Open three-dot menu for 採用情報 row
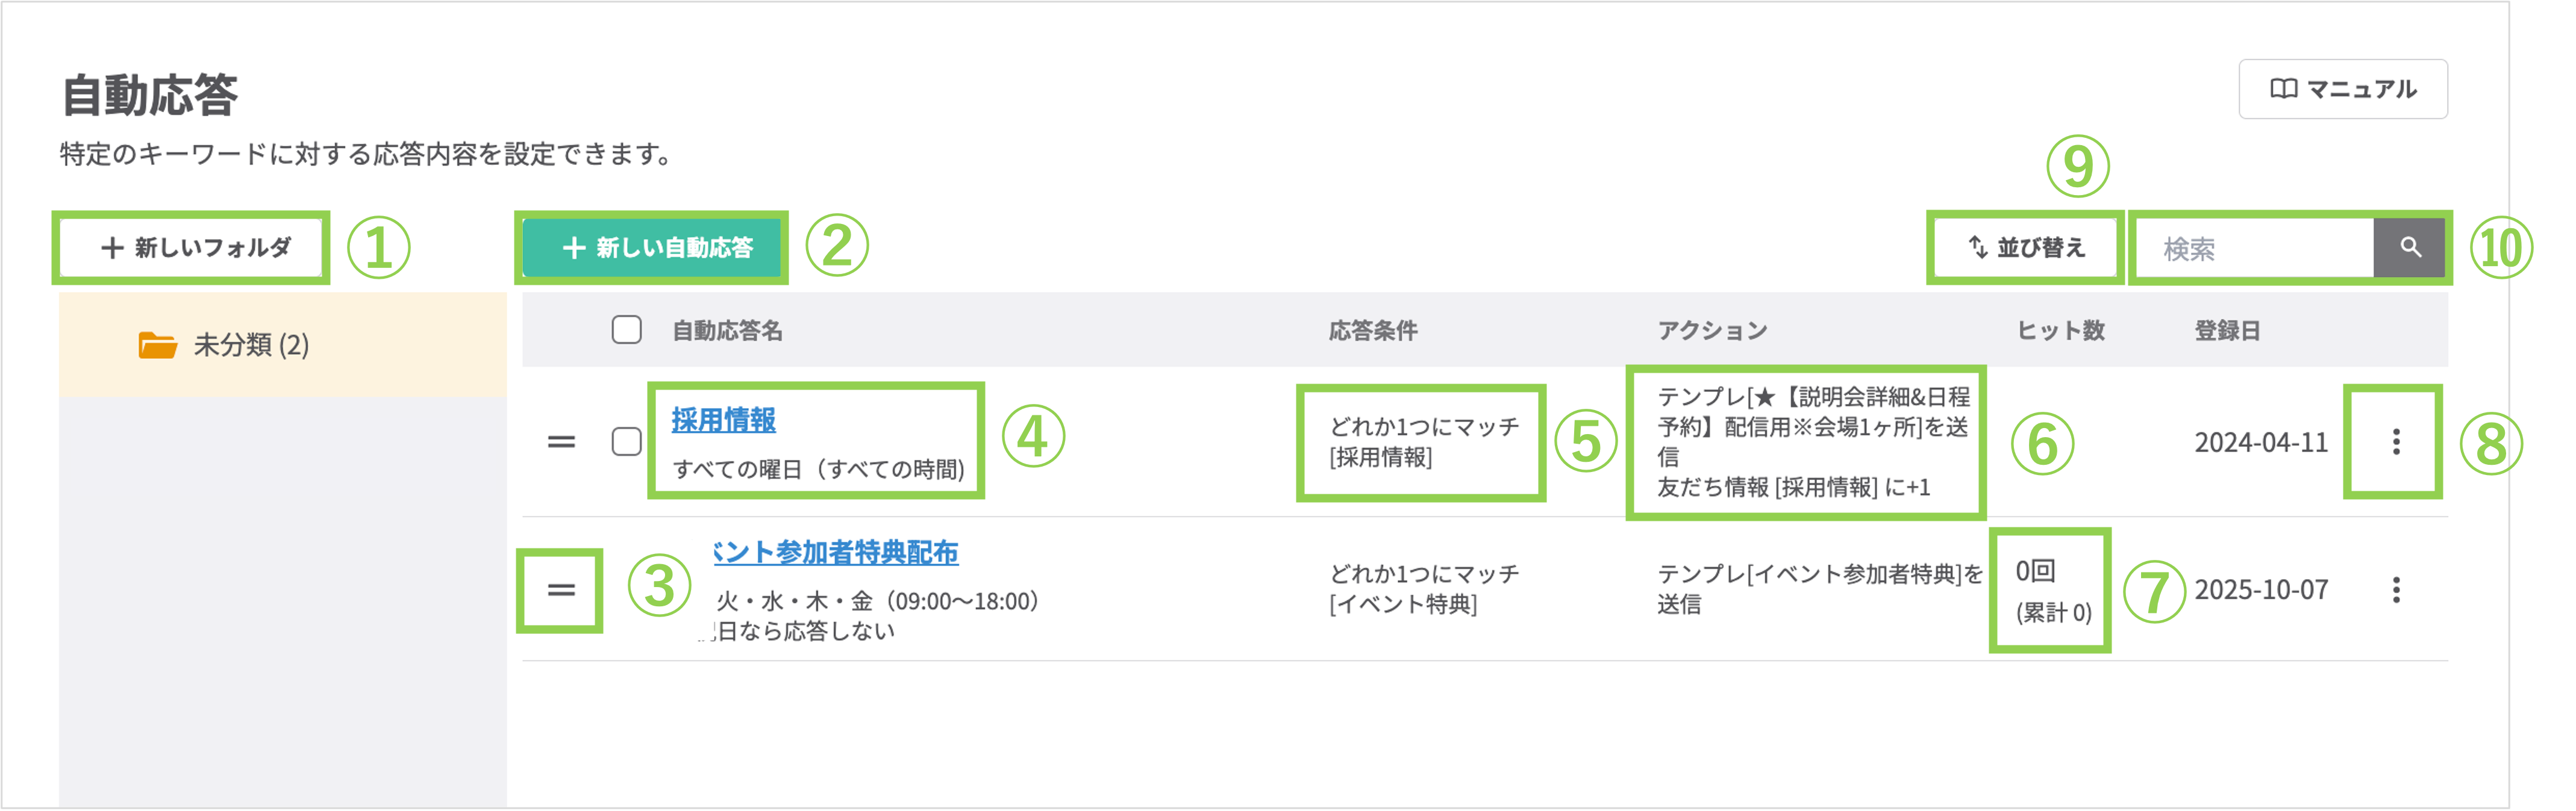The image size is (2576, 811). [x=2396, y=442]
